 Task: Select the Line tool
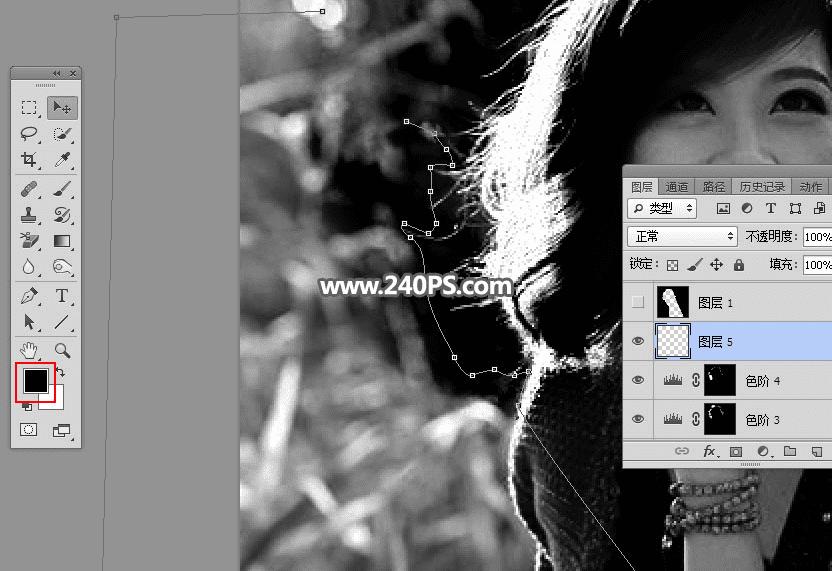tap(62, 322)
